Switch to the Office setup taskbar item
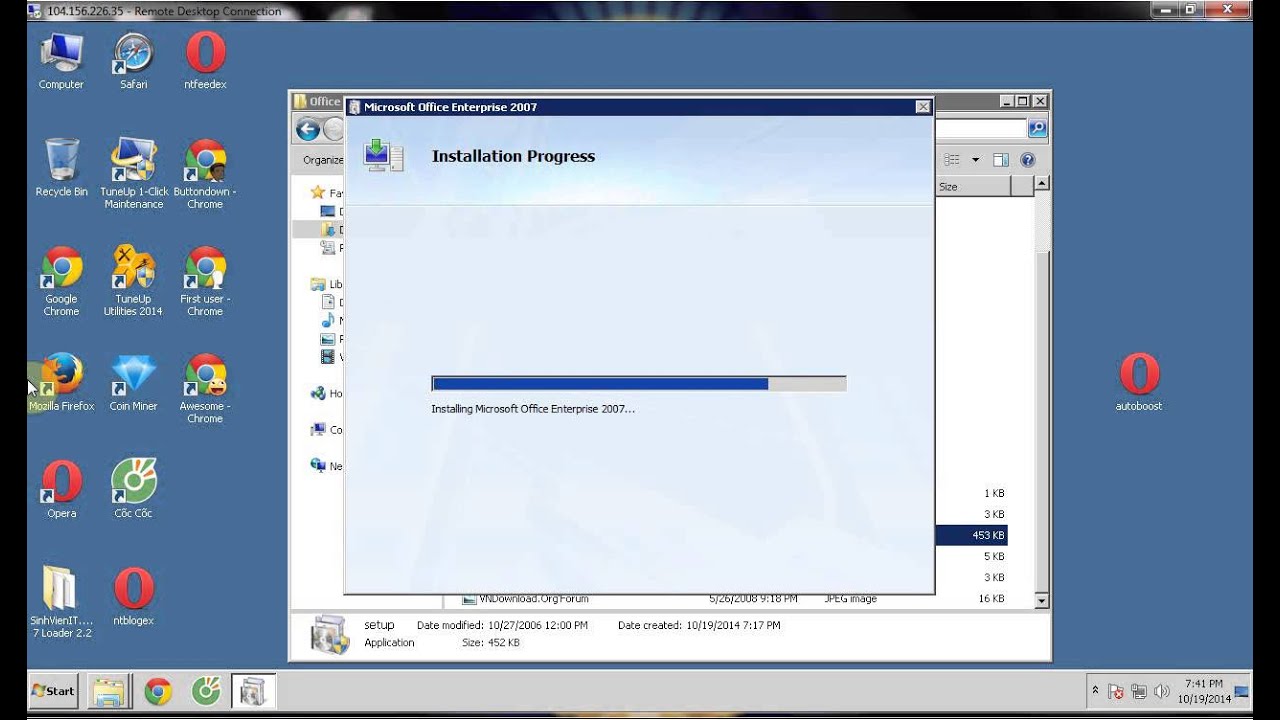The height and width of the screenshot is (720, 1280). [254, 691]
